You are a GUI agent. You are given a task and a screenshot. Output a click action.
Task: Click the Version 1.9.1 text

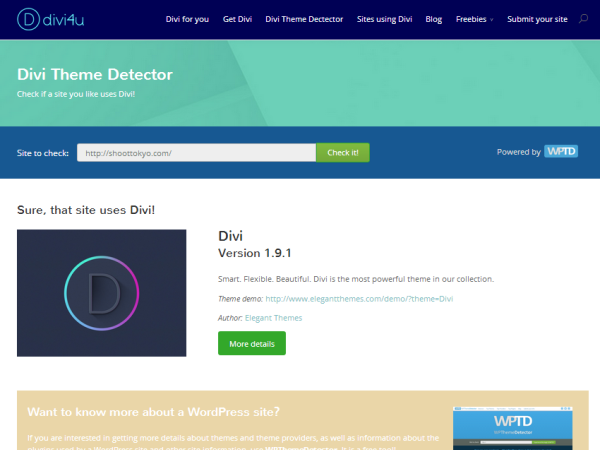point(255,253)
